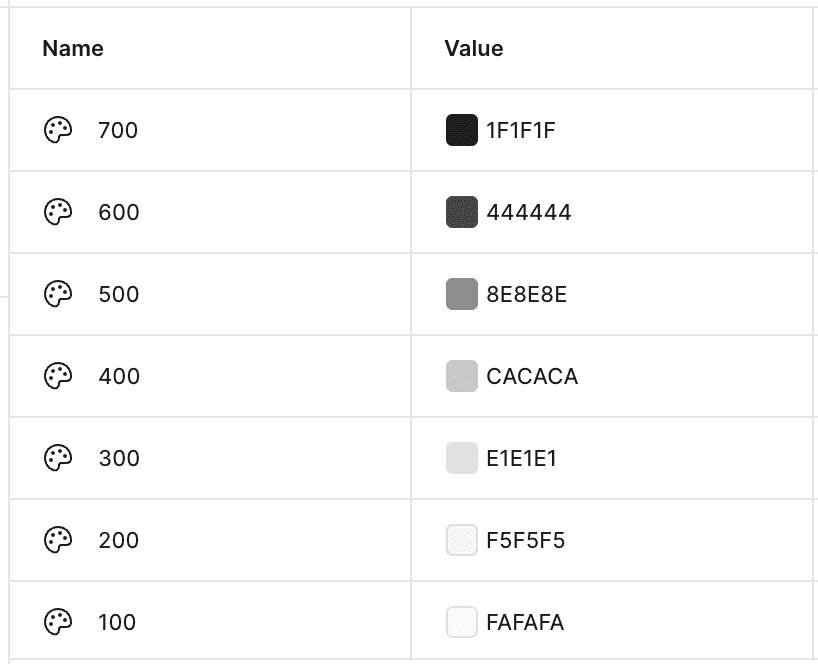The height and width of the screenshot is (664, 818).
Task: Click the palette icon beside 100
Action: (x=58, y=622)
